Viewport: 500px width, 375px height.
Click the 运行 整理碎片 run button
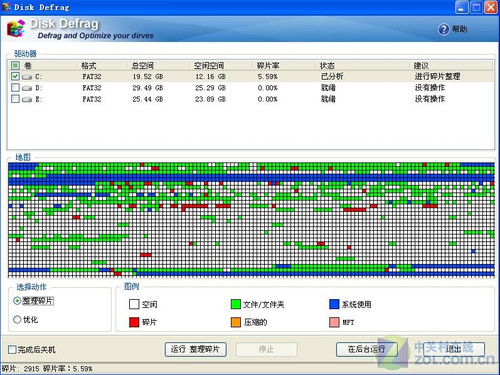click(196, 350)
